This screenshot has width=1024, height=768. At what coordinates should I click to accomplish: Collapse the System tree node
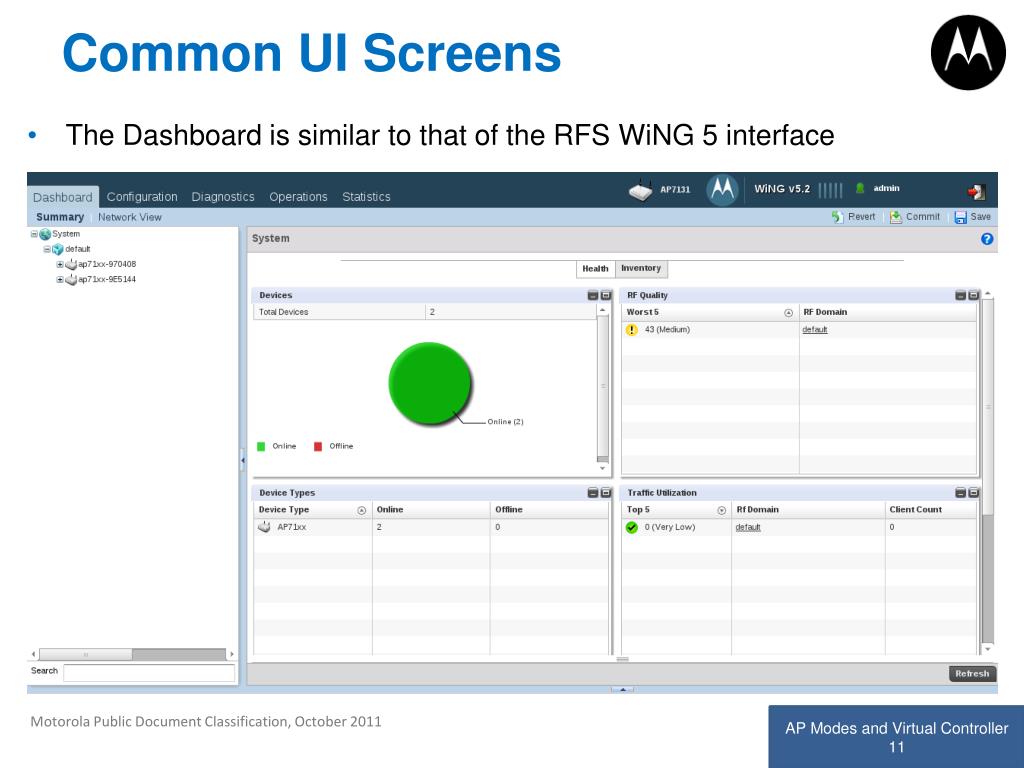(x=34, y=234)
